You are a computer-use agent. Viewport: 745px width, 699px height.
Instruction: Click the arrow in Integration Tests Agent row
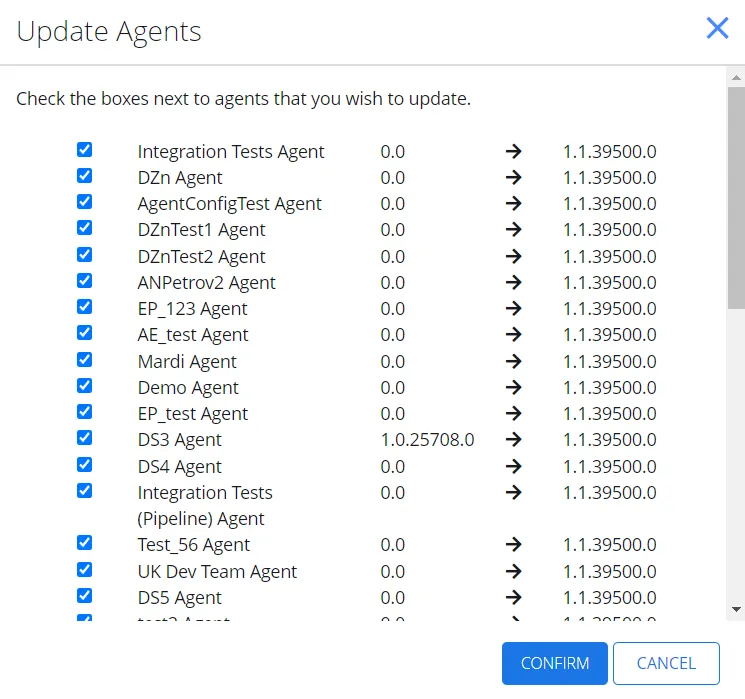click(x=514, y=152)
